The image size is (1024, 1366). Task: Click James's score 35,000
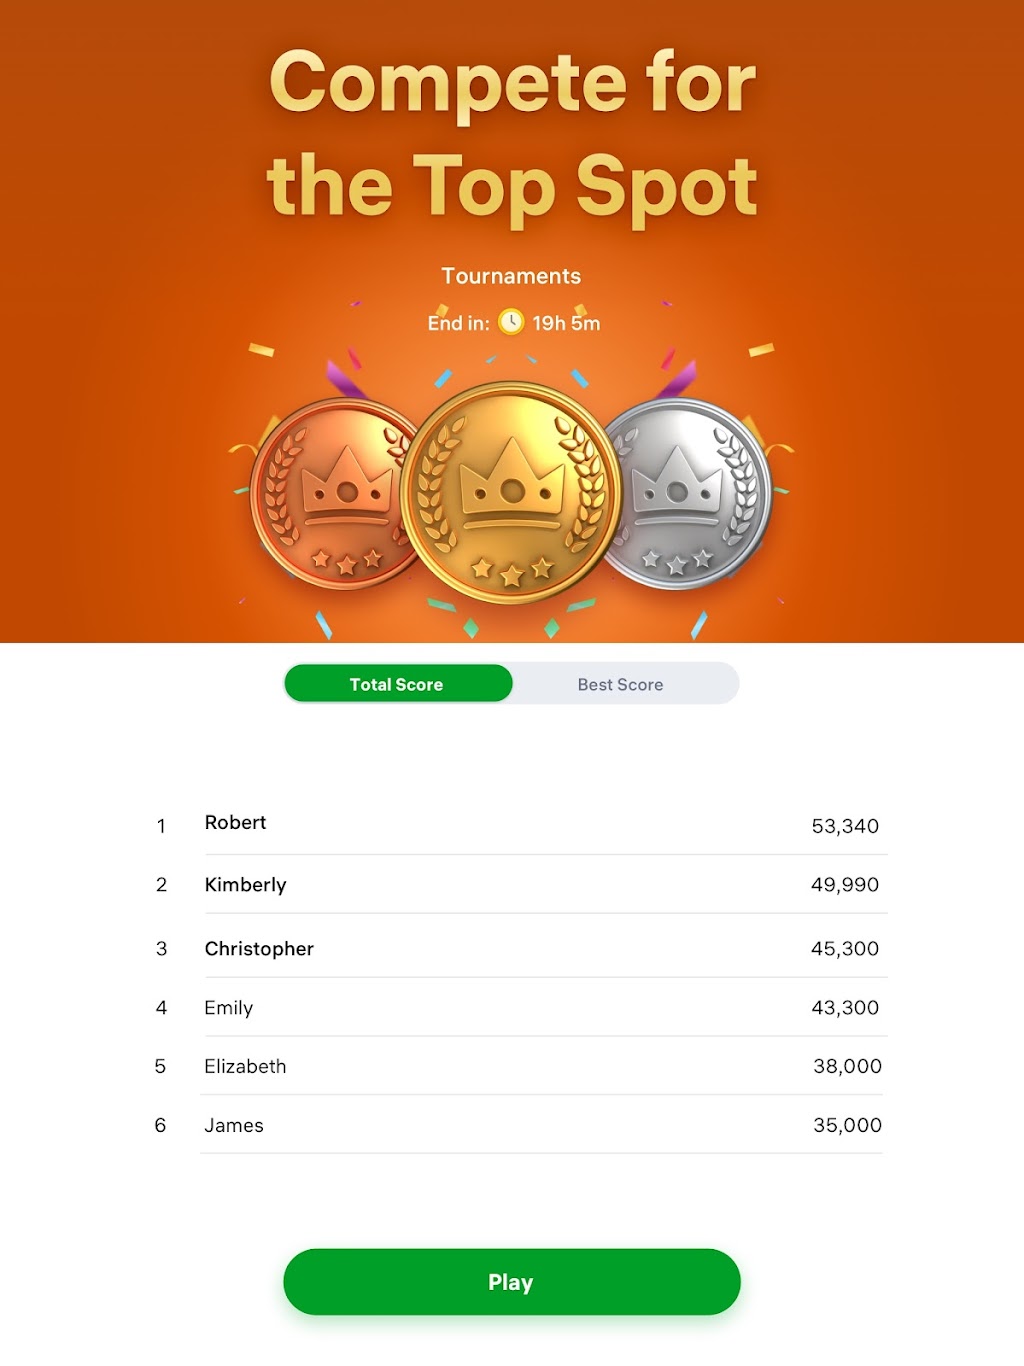[x=847, y=1126]
